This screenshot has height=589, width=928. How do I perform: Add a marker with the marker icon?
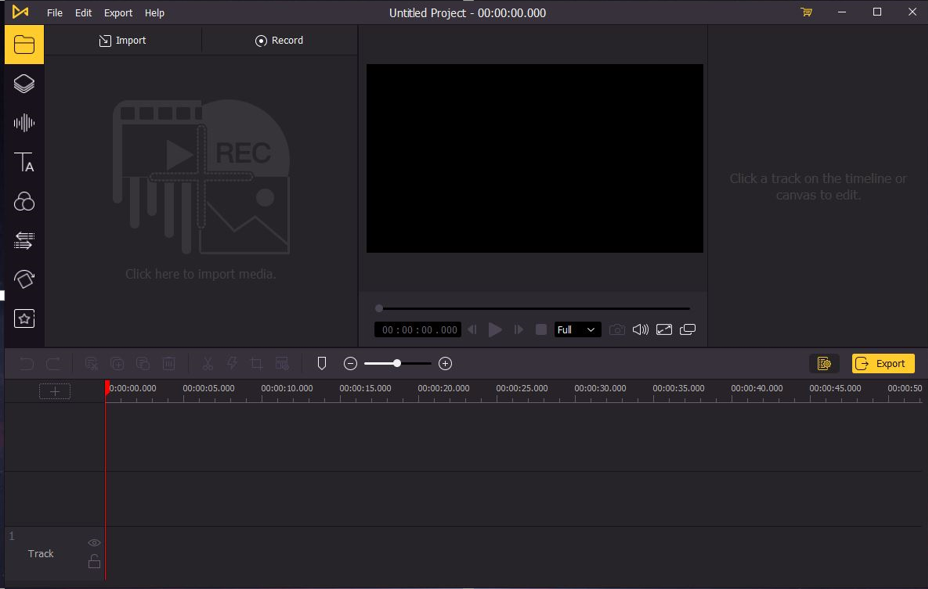tap(322, 363)
